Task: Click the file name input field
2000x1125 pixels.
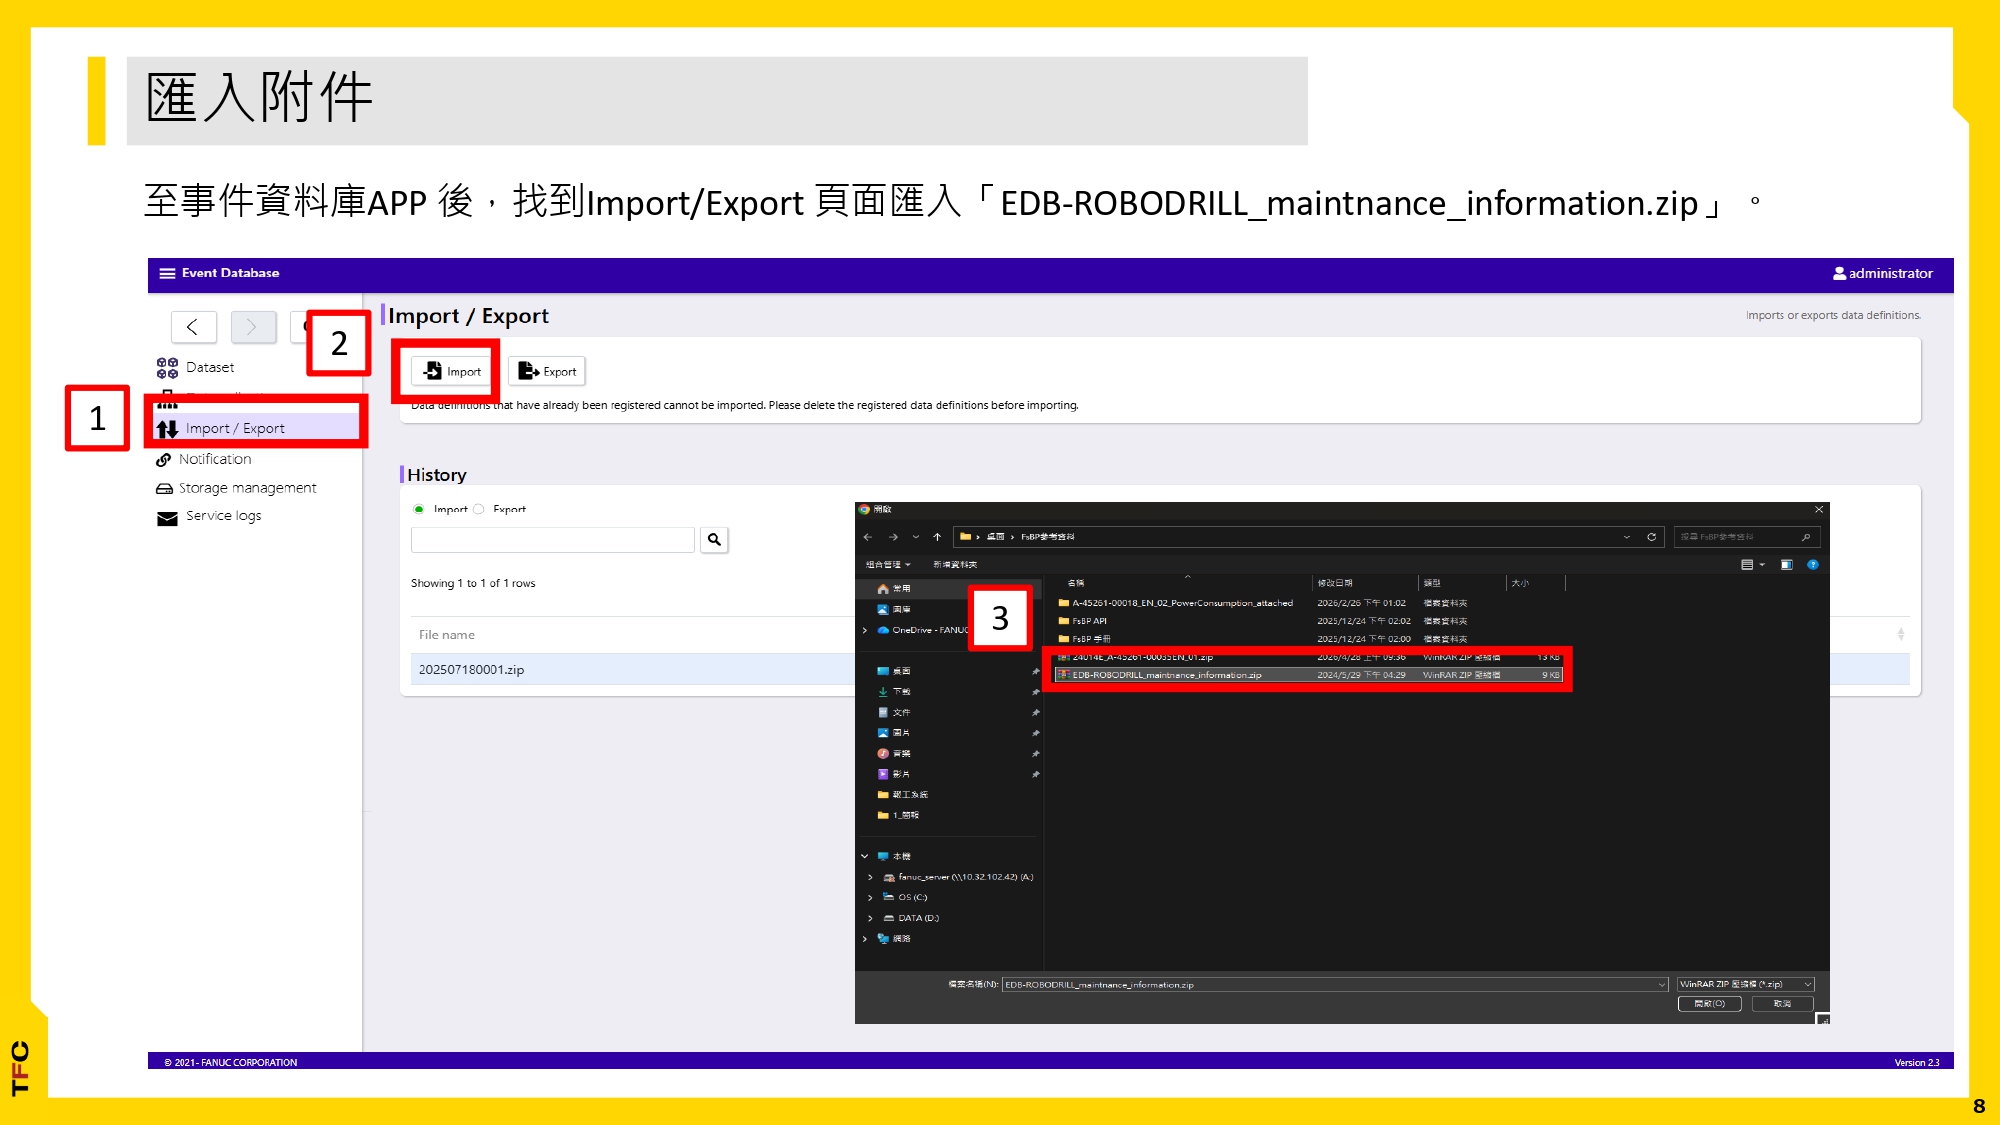Action: tap(1335, 985)
